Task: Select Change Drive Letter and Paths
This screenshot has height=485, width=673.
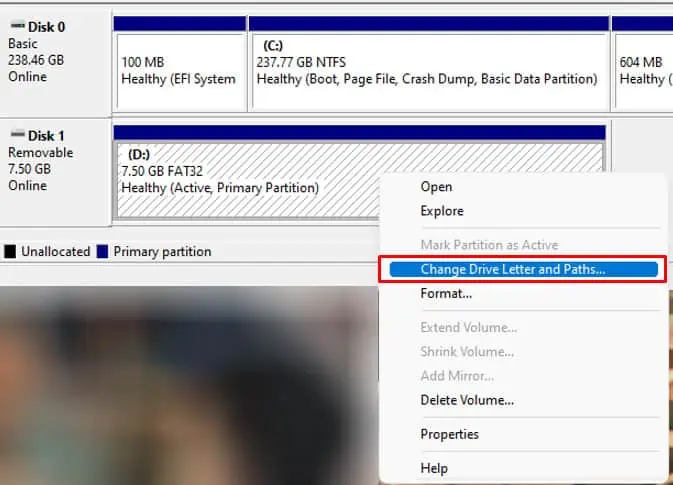Action: pos(523,269)
